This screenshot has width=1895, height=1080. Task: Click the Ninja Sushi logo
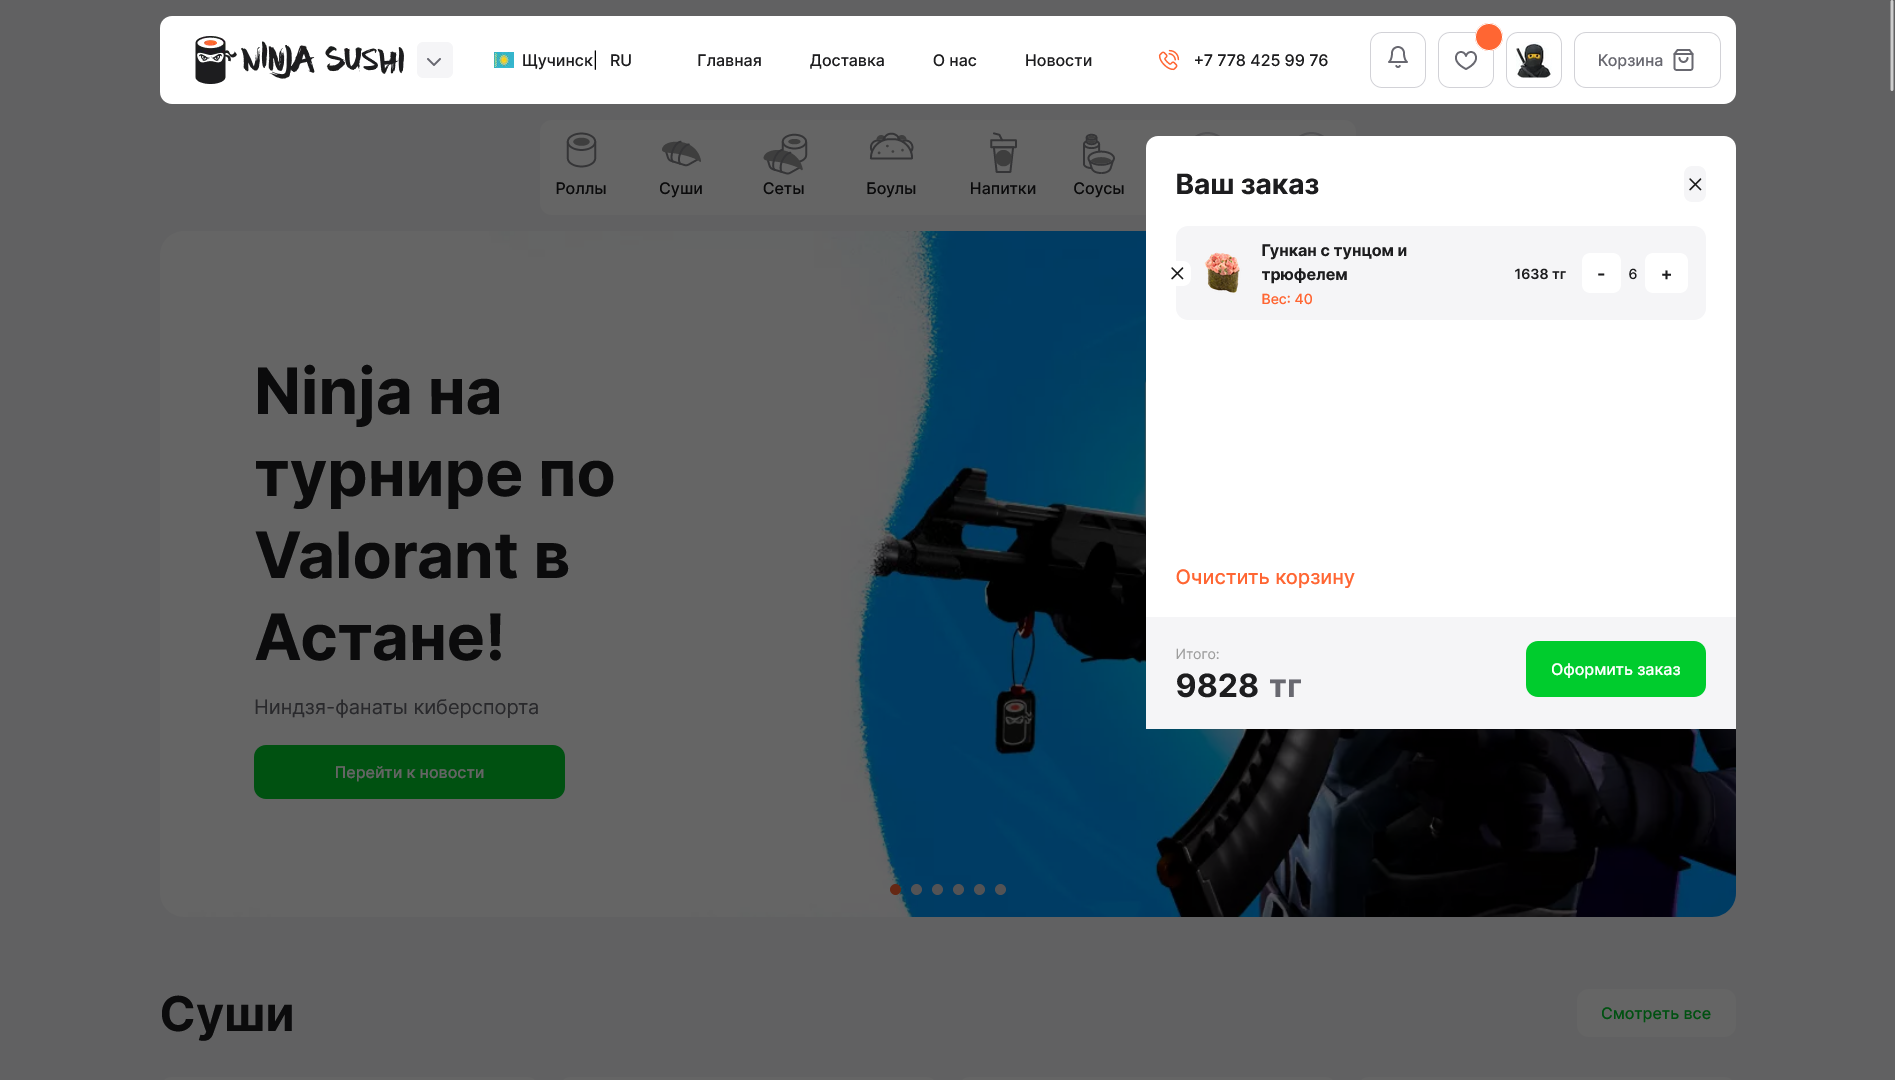[x=299, y=60]
